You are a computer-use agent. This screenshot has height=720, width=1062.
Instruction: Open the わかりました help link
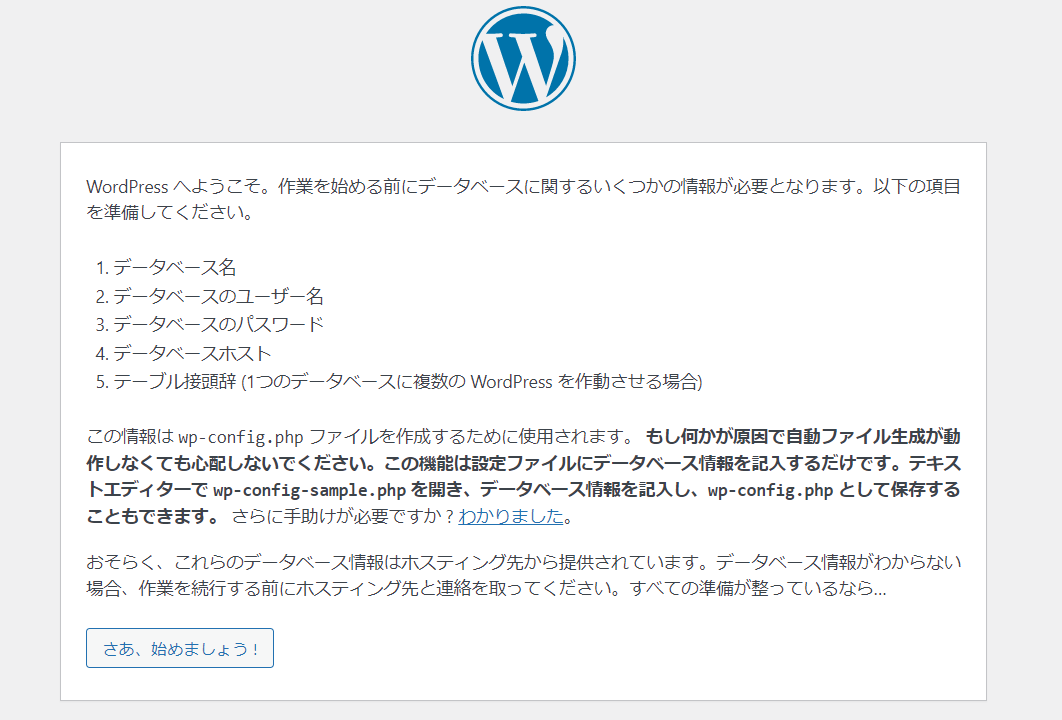tap(511, 517)
